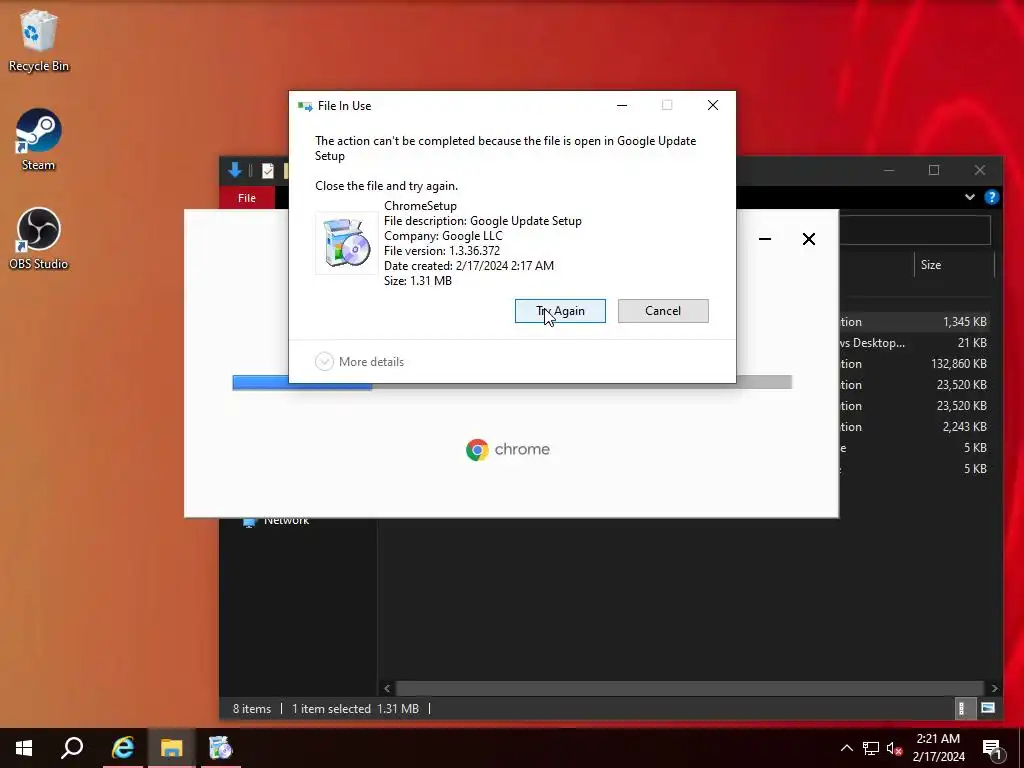The image size is (1024, 768).
Task: Click 1 item selected 1.31 MB status
Action: click(355, 709)
